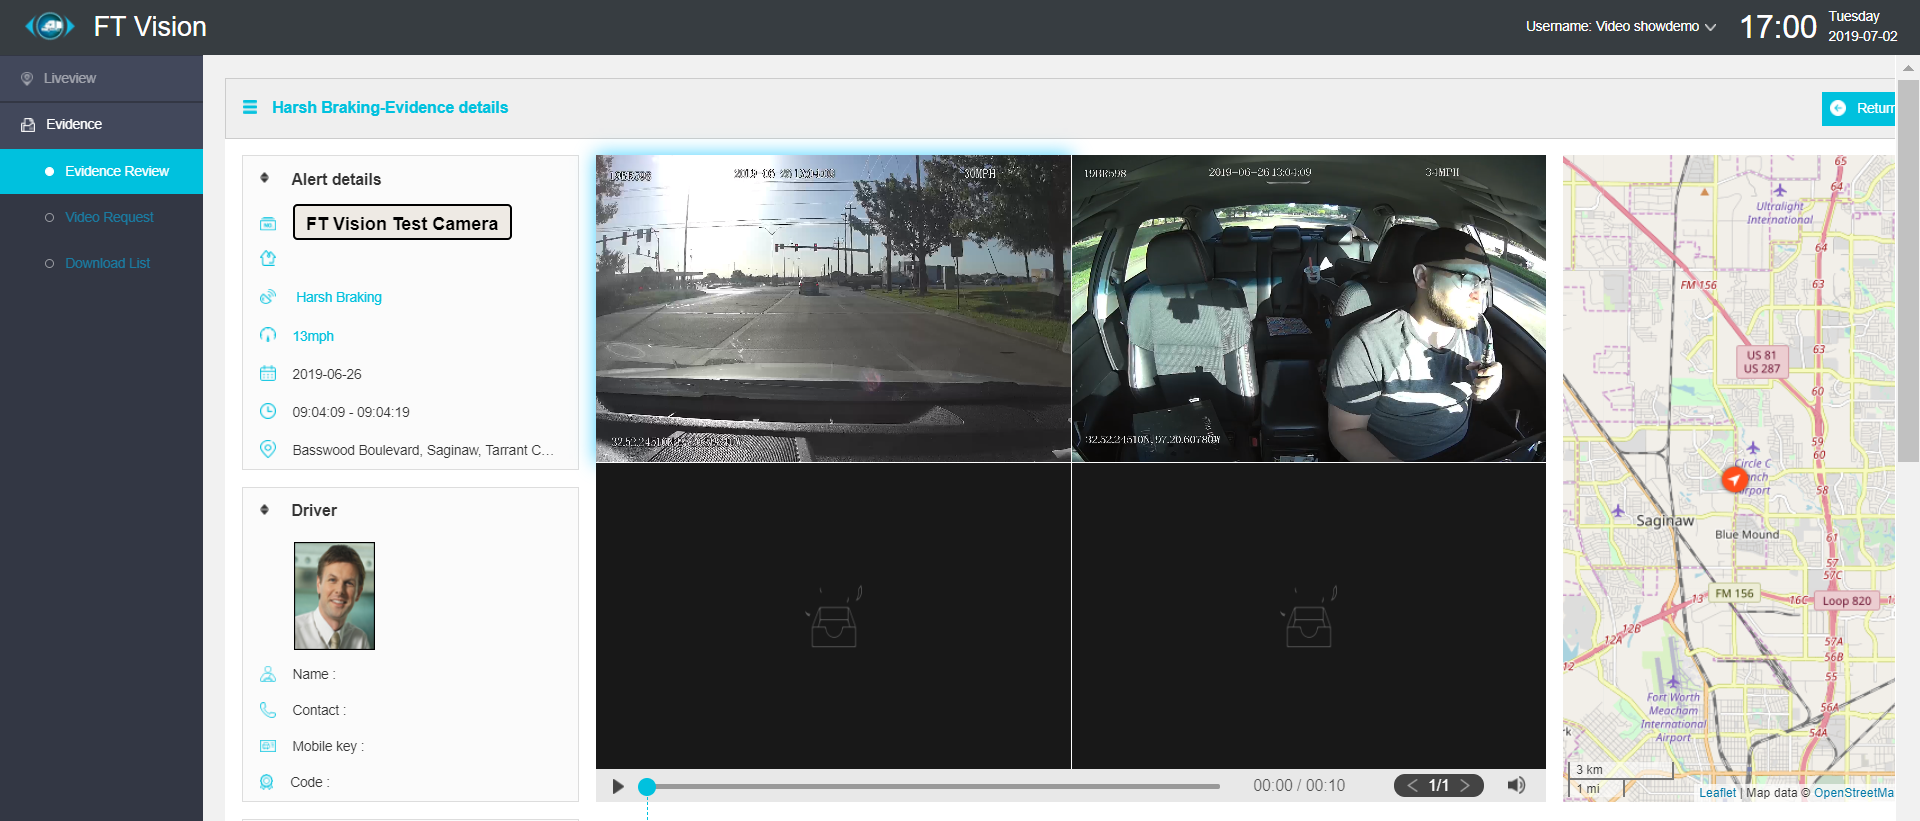Click the clock icon beside alert time range
Viewport: 1920px width, 821px height.
click(268, 411)
